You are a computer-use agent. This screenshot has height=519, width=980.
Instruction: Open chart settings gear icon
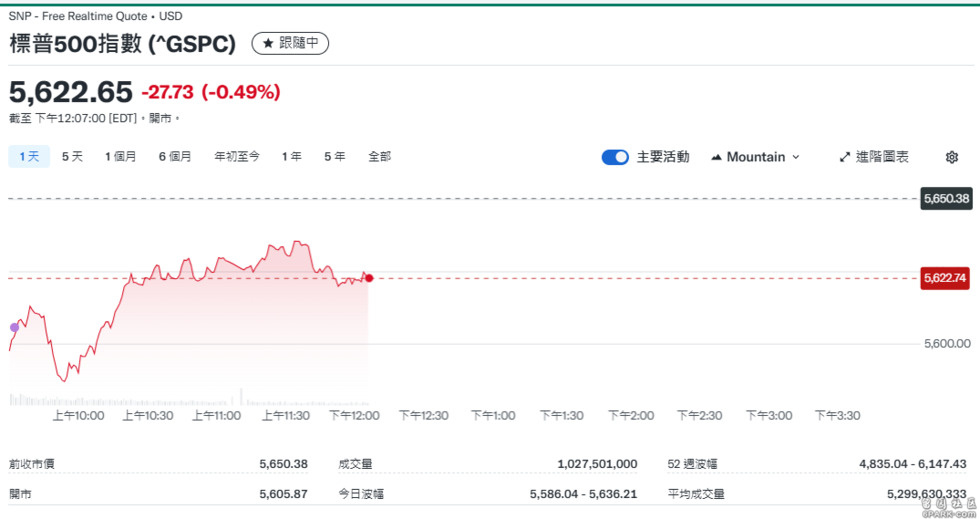tap(951, 157)
